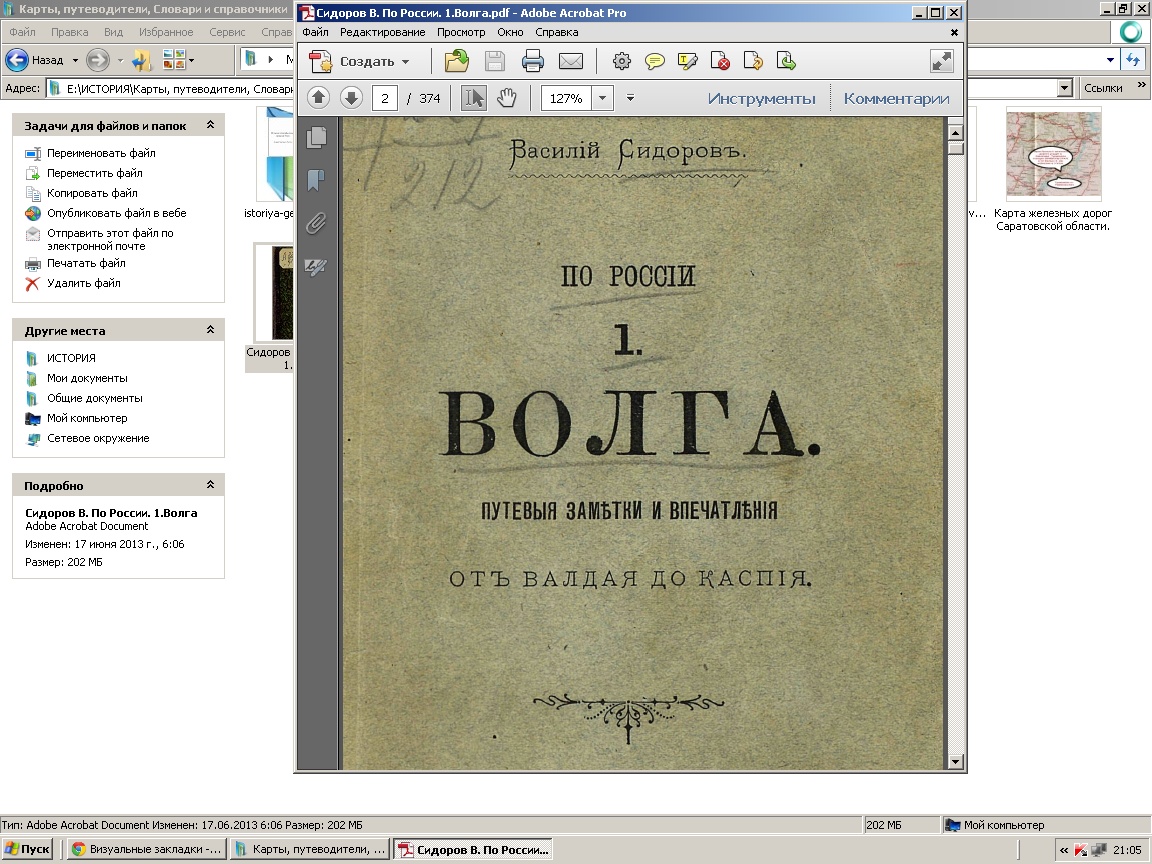Go to the next page arrow
Image resolution: width=1152 pixels, height=864 pixels.
(350, 98)
